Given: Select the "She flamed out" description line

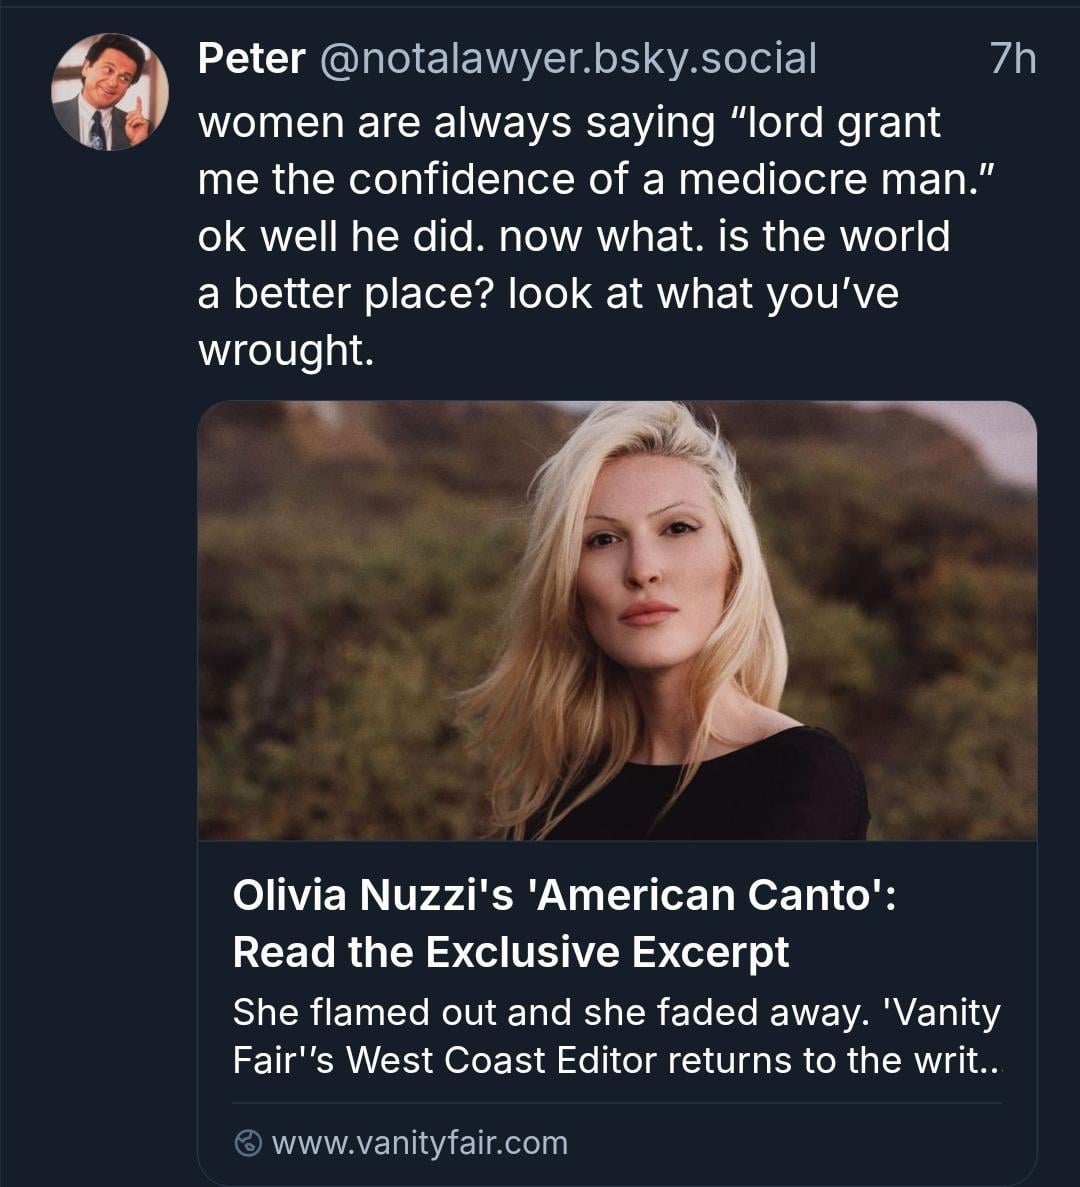Looking at the screenshot, I should [616, 1012].
